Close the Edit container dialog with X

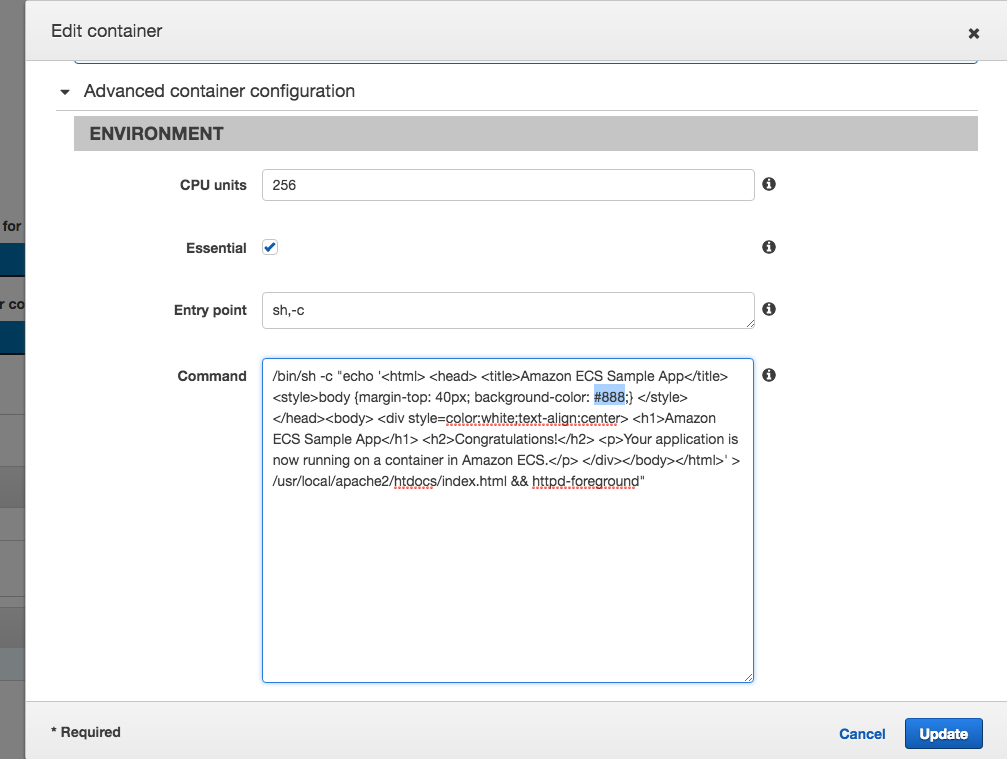[x=973, y=33]
